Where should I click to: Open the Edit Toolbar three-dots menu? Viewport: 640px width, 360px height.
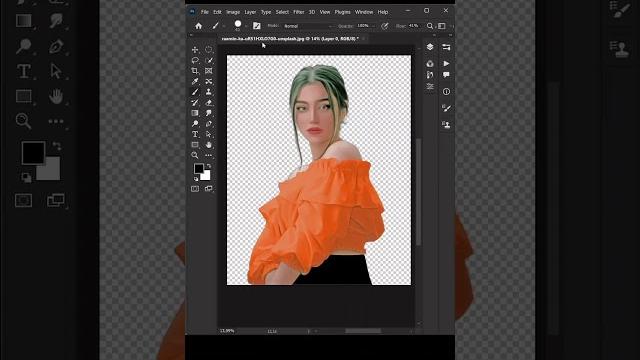pyautogui.click(x=209, y=156)
